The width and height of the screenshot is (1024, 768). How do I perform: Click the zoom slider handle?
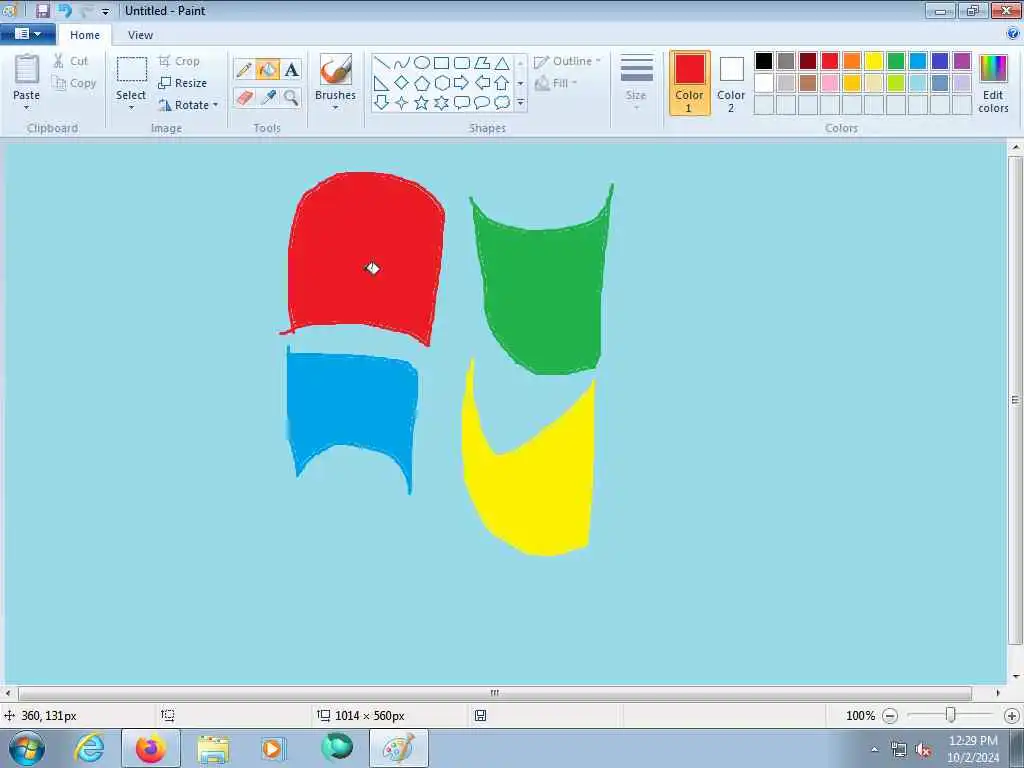pyautogui.click(x=951, y=716)
